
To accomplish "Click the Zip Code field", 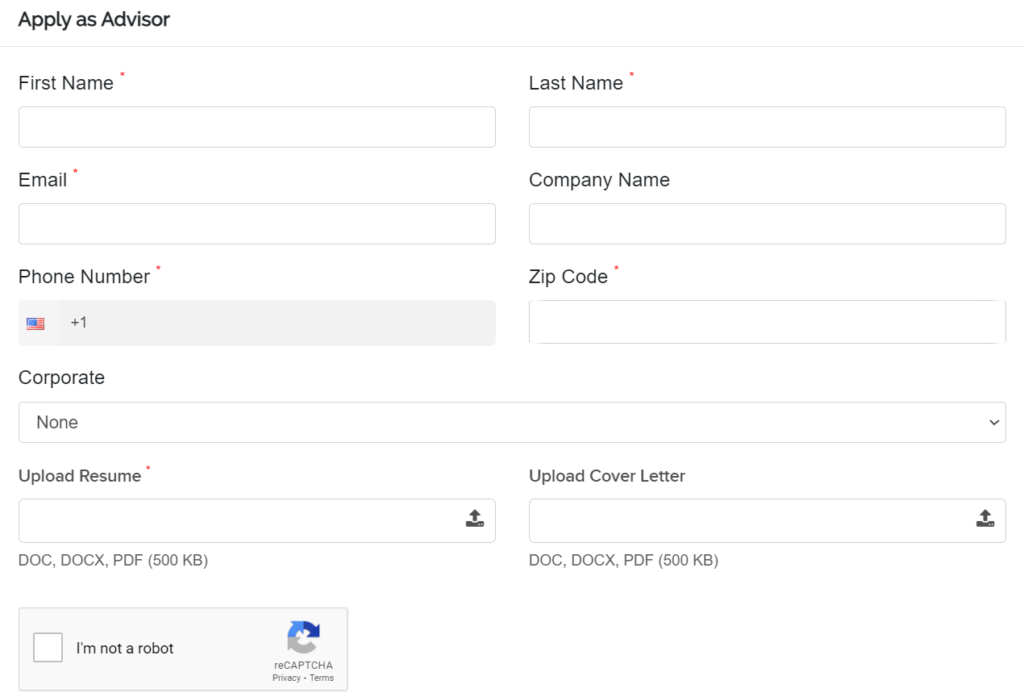I will tap(767, 322).
